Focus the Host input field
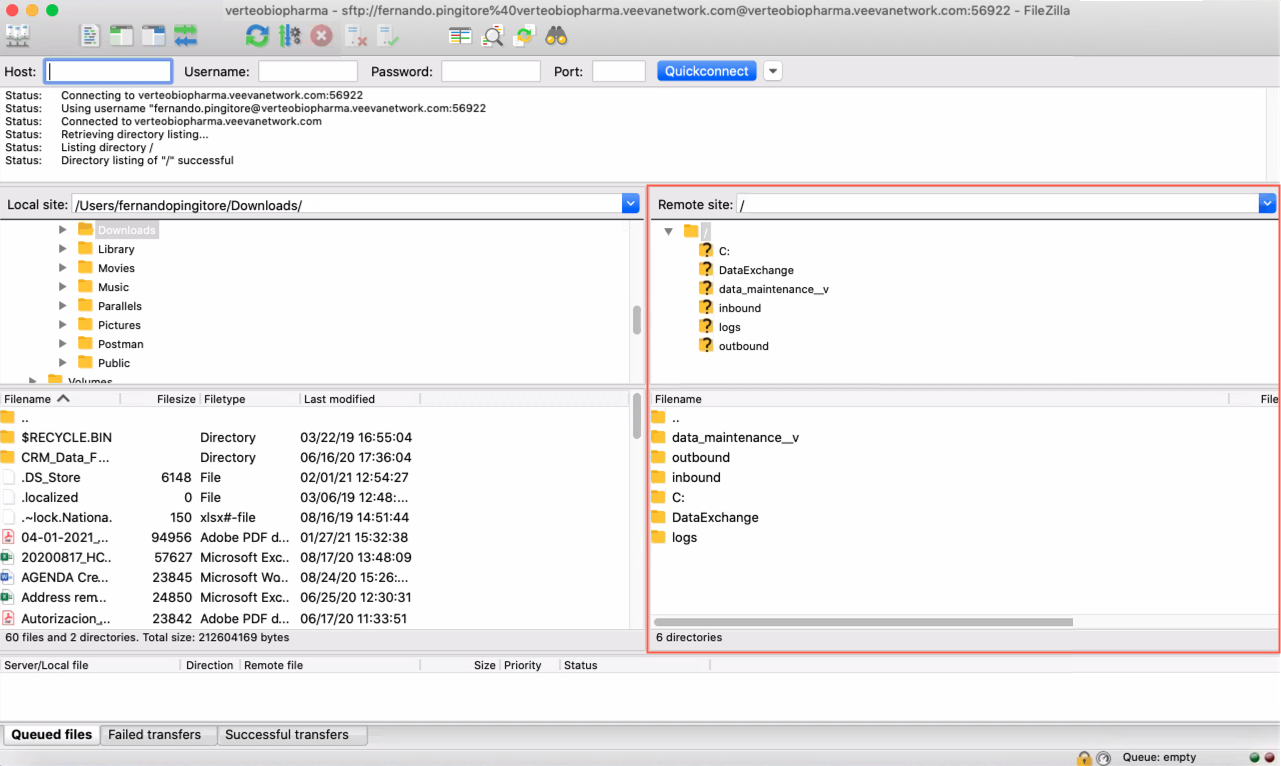Screen dimensions: 1281x766 click(108, 71)
